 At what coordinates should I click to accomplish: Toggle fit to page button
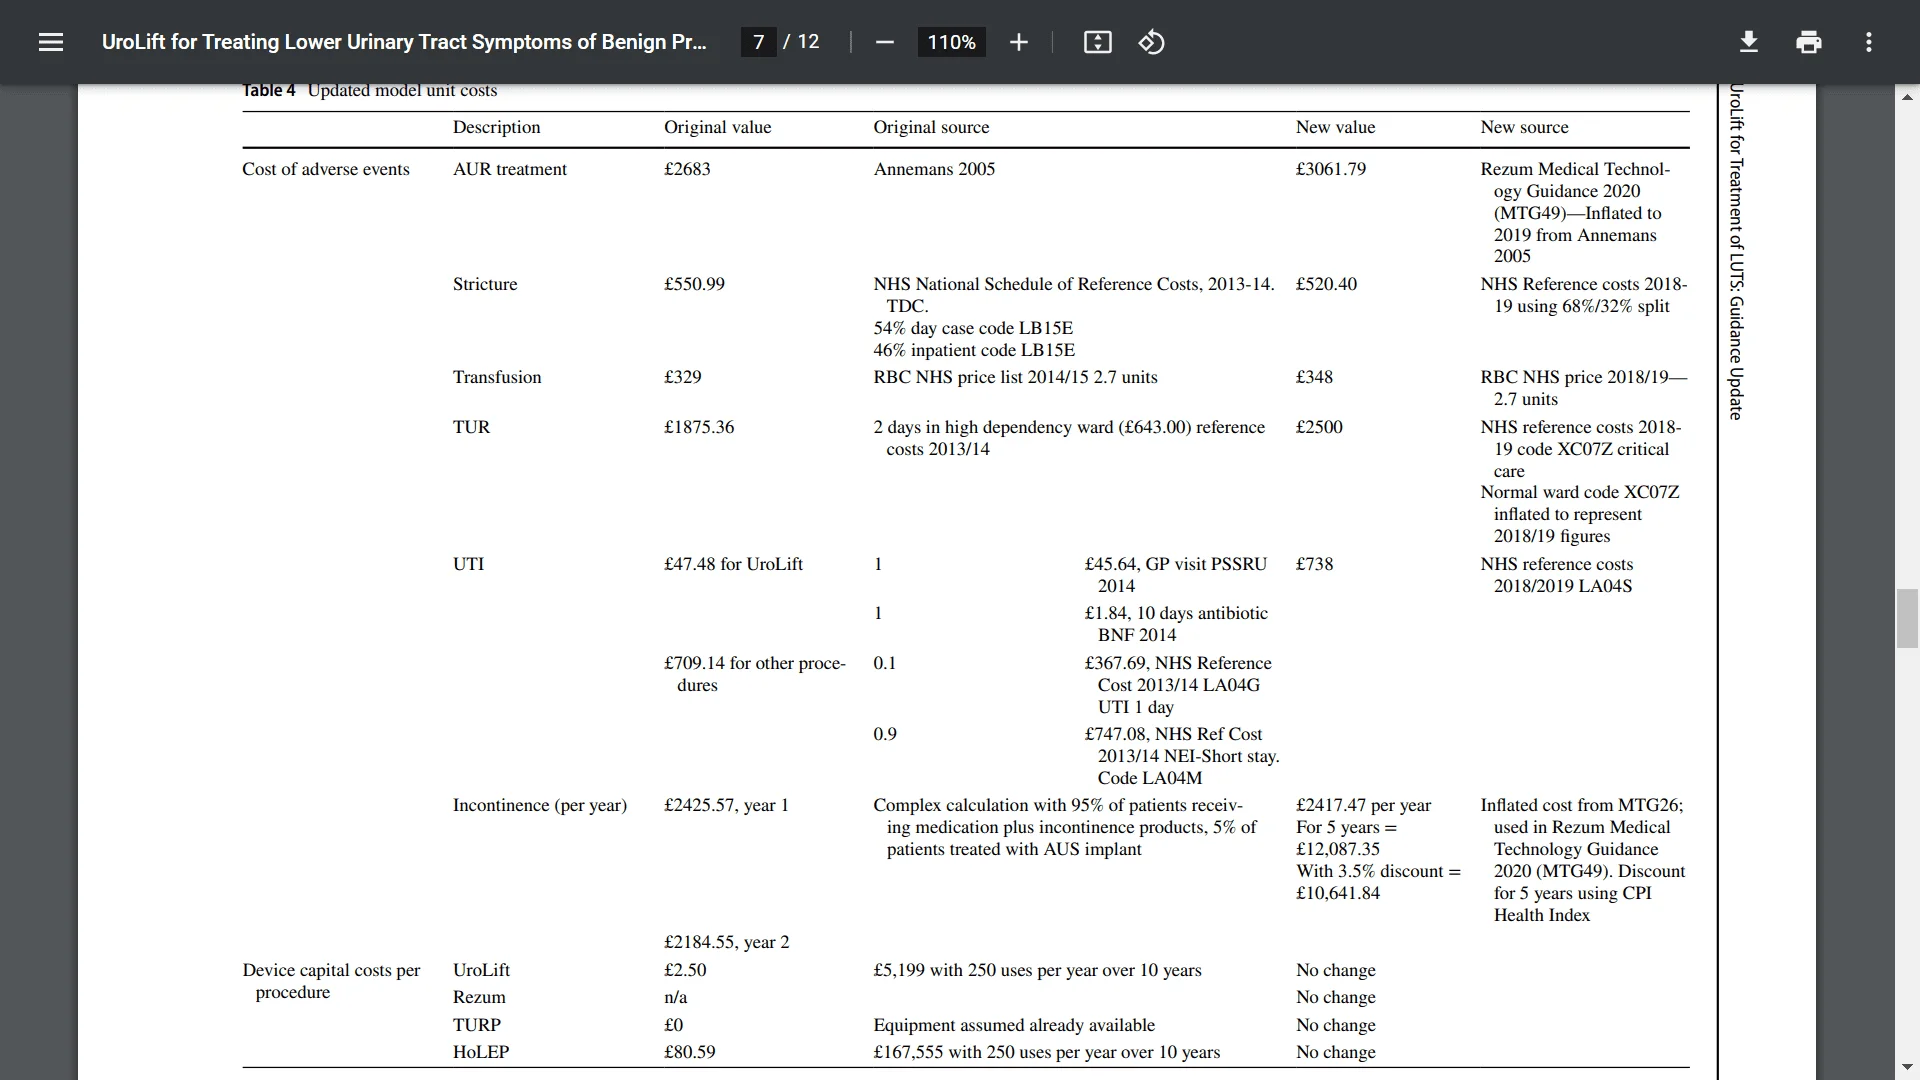[x=1097, y=42]
